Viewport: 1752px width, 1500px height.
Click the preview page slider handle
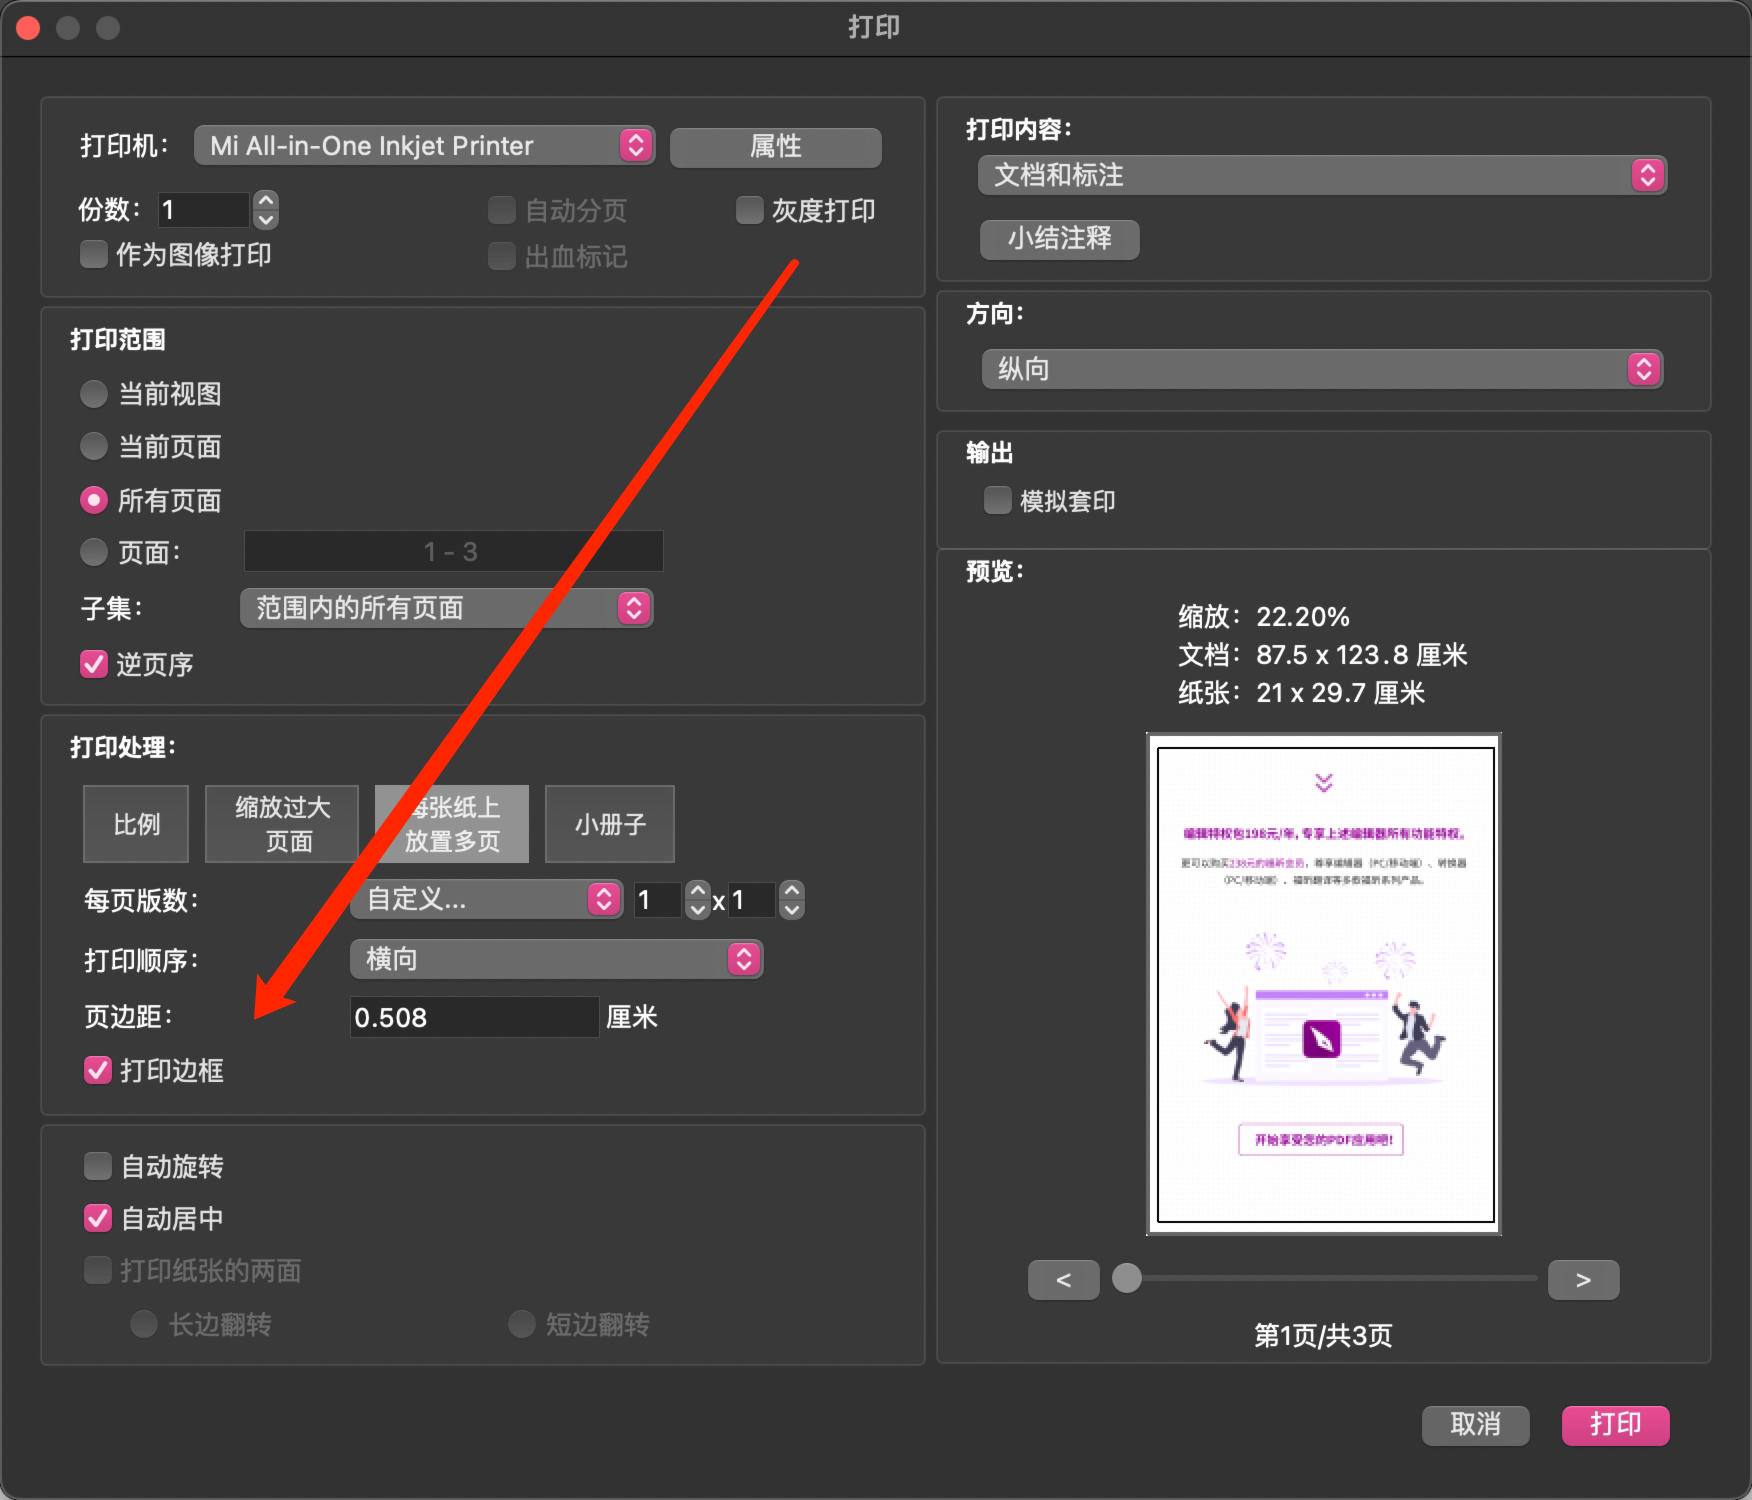pyautogui.click(x=1127, y=1278)
